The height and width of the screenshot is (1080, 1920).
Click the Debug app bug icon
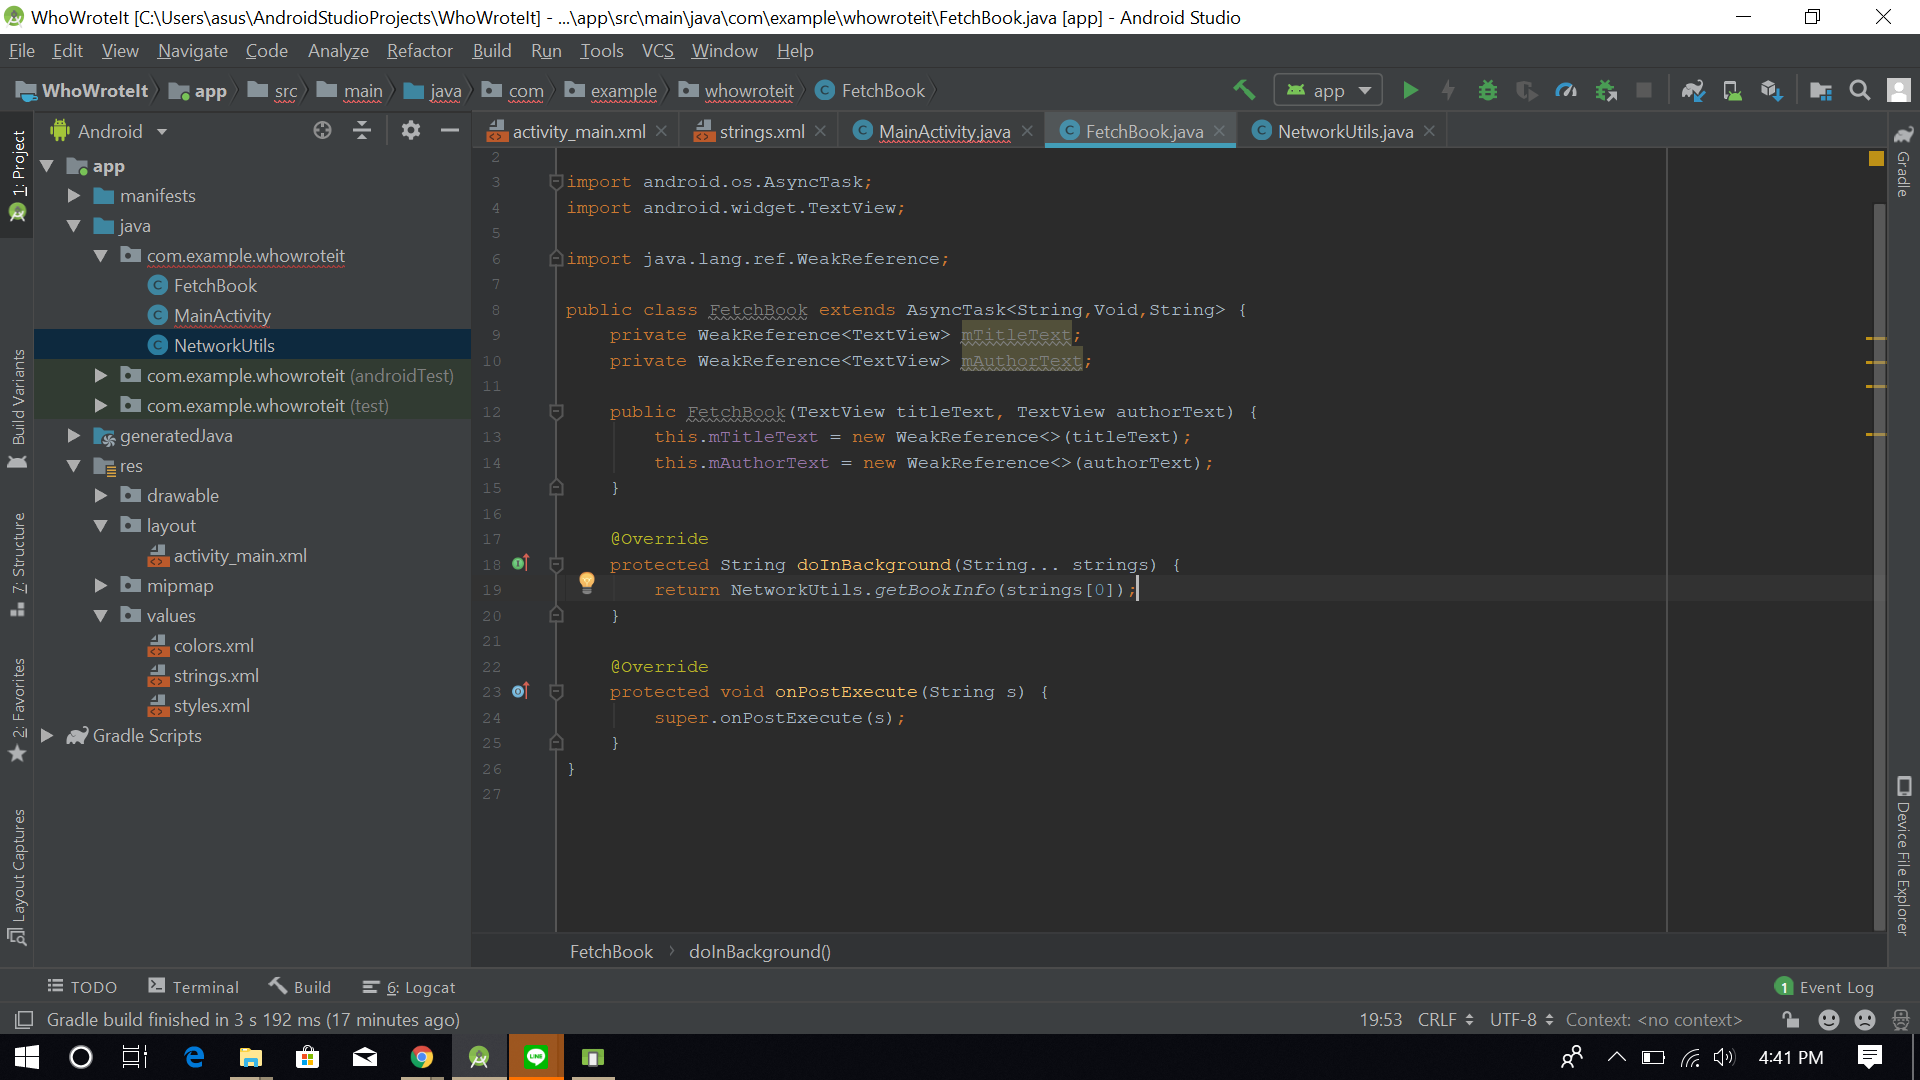point(1488,91)
